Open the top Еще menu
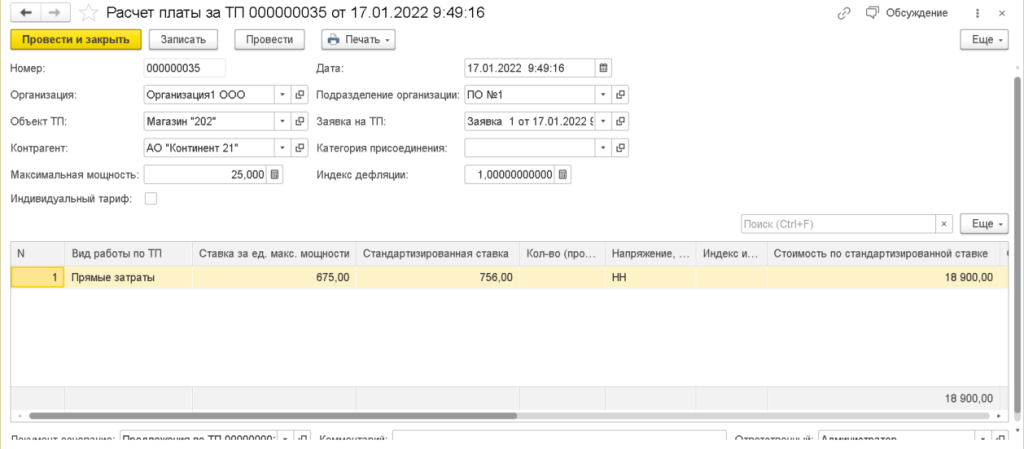Screen dimensions: 1024x449 coord(983,40)
